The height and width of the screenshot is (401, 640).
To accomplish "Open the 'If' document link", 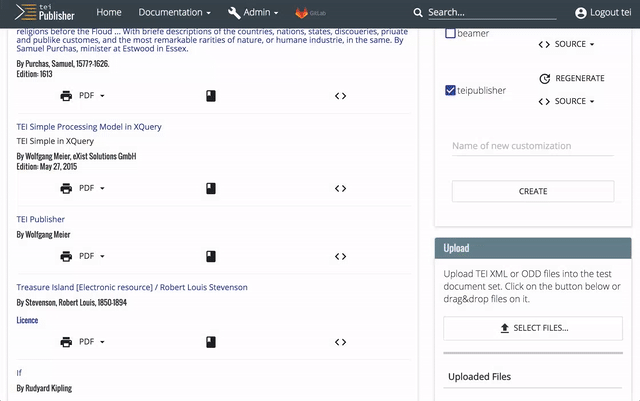I will tap(19, 372).
